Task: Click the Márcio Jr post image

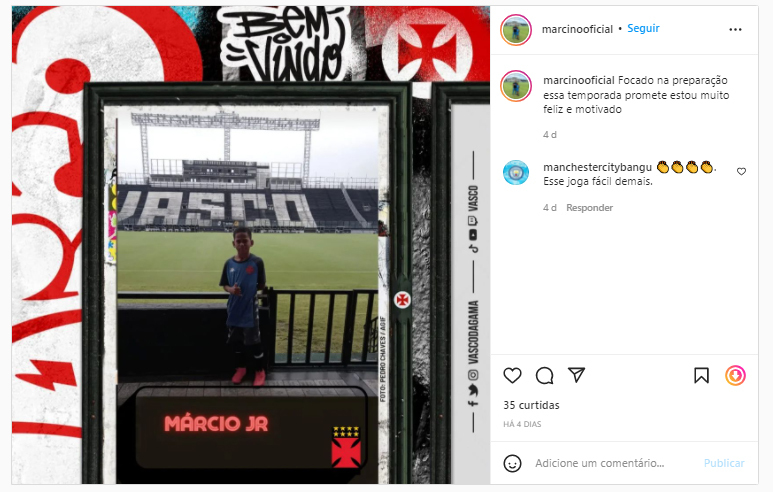Action: 251,245
